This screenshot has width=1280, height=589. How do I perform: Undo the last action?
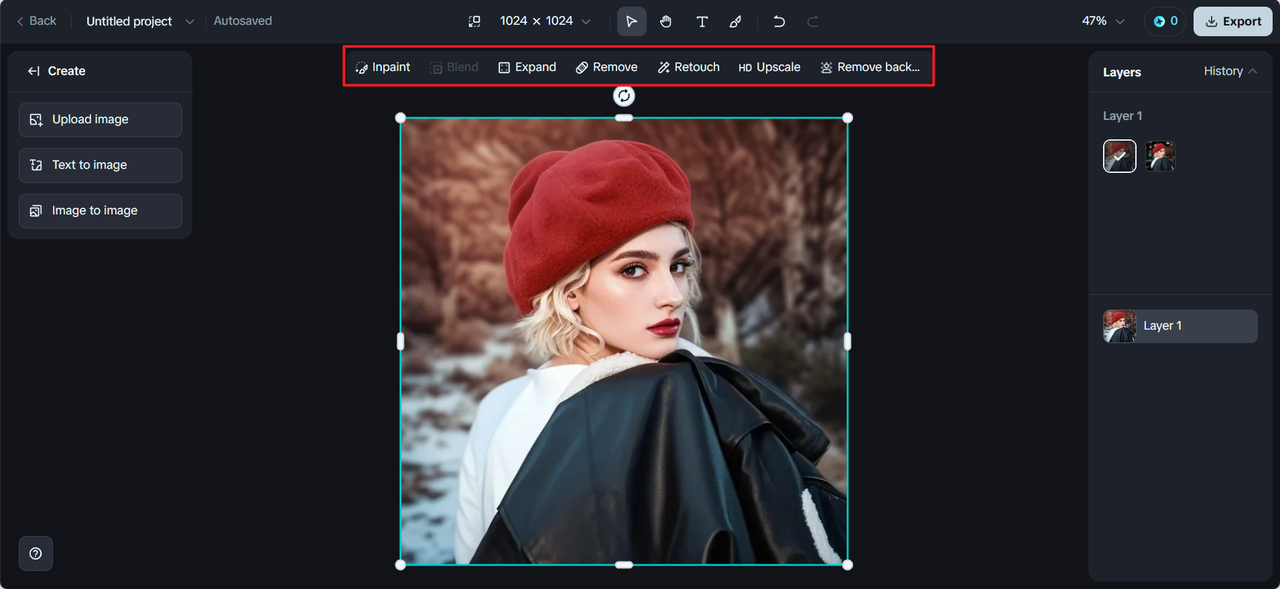pos(779,21)
